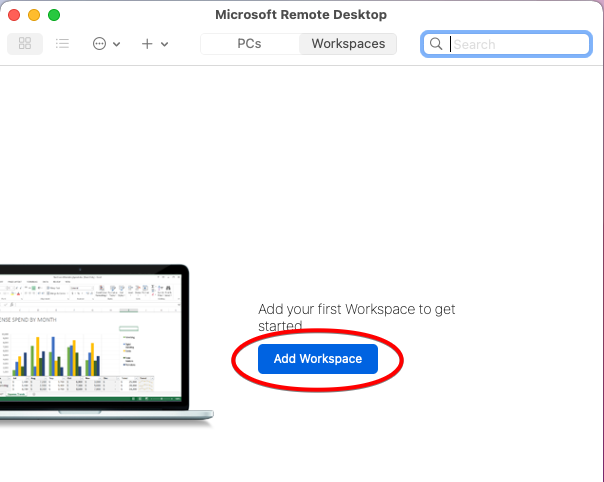
Task: Minimize the window with the yellow button
Action: pyautogui.click(x=34, y=15)
